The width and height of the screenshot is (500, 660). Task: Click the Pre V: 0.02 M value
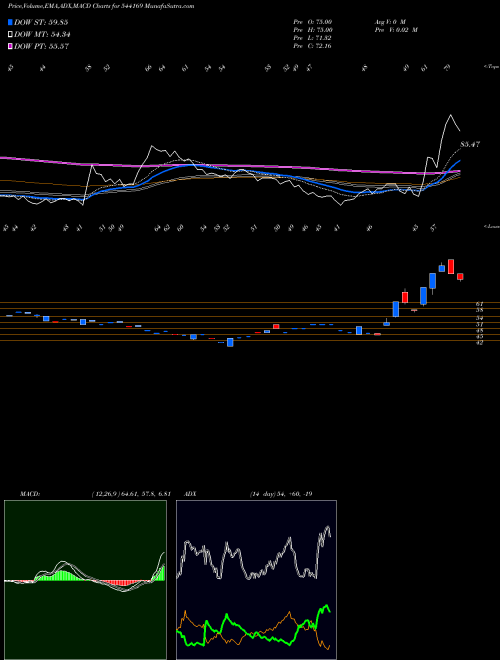pyautogui.click(x=395, y=30)
